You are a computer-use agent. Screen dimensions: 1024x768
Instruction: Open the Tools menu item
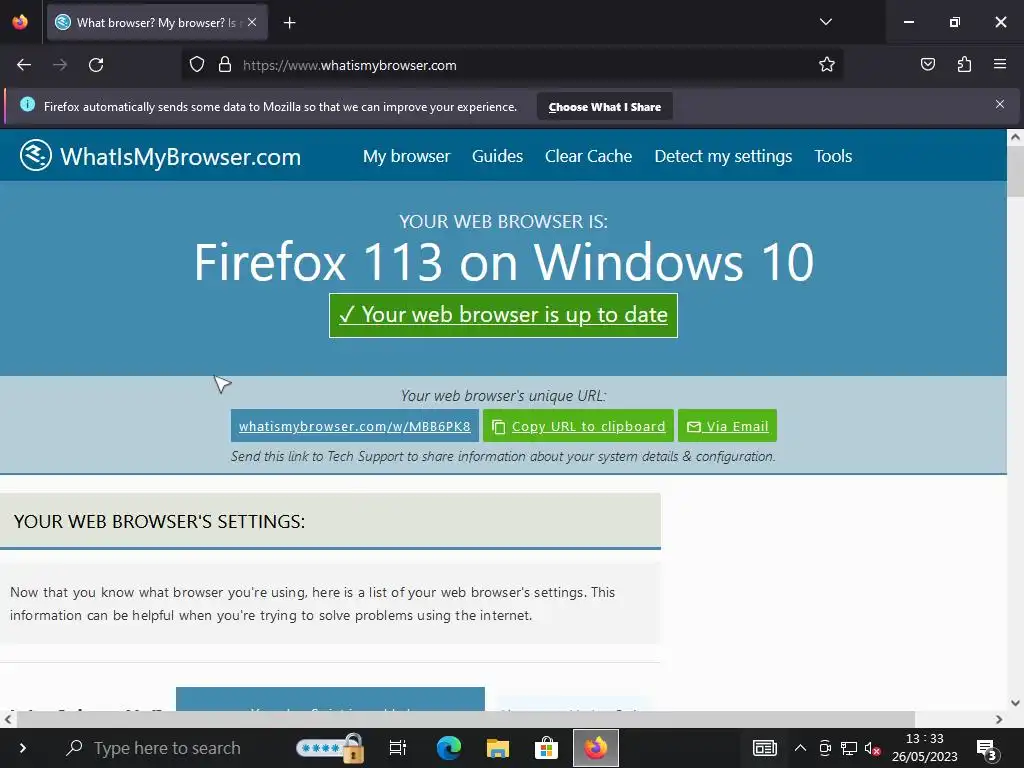pos(833,156)
